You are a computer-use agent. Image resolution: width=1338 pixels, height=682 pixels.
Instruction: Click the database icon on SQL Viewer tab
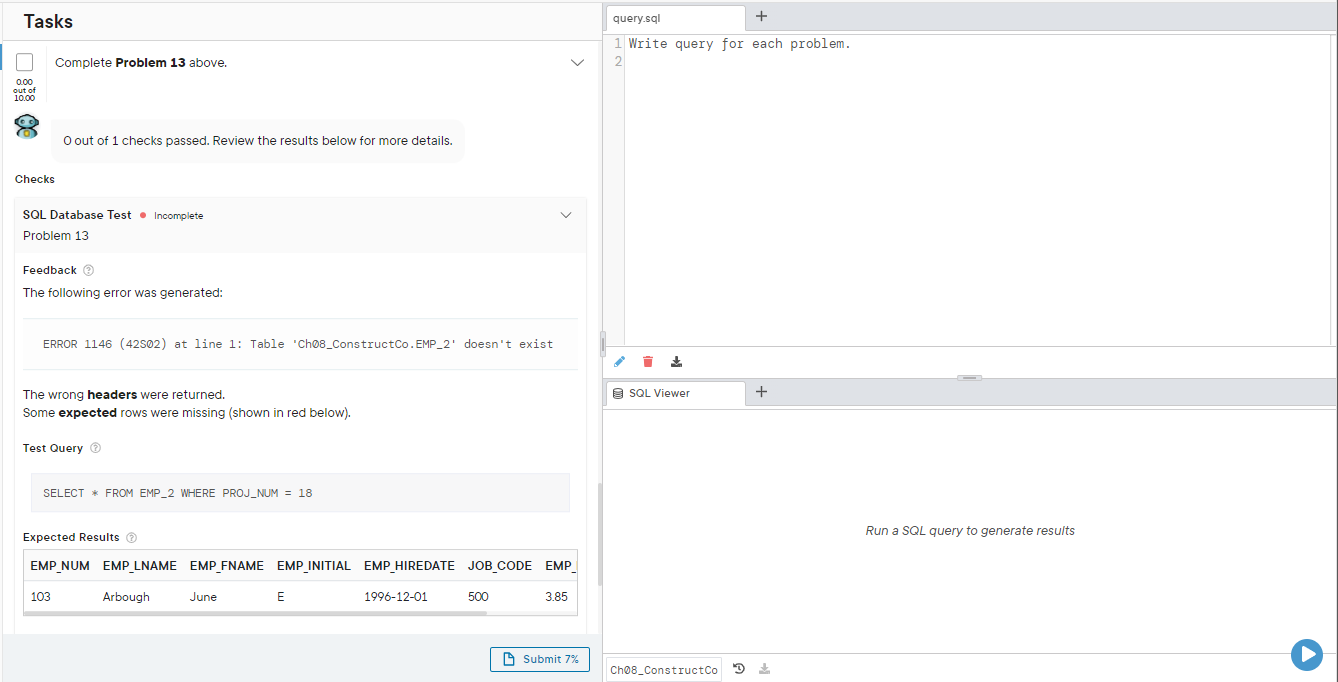(x=618, y=393)
